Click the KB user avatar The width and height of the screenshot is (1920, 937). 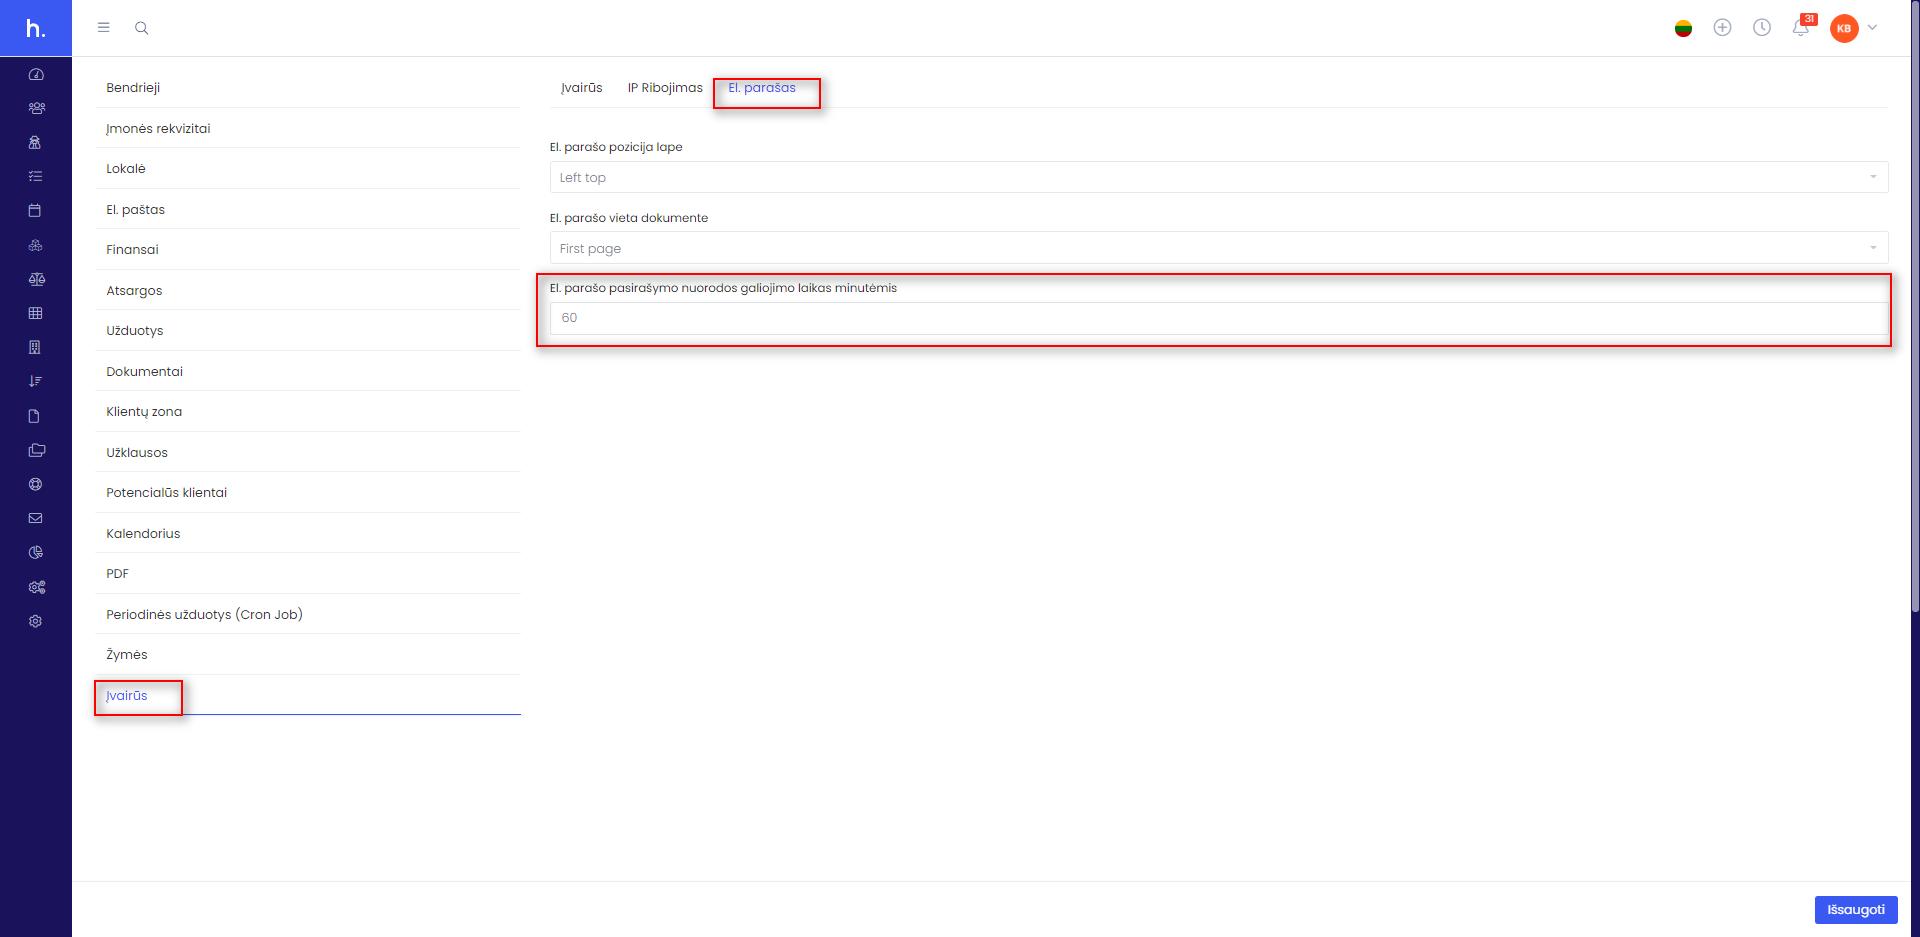(1844, 28)
